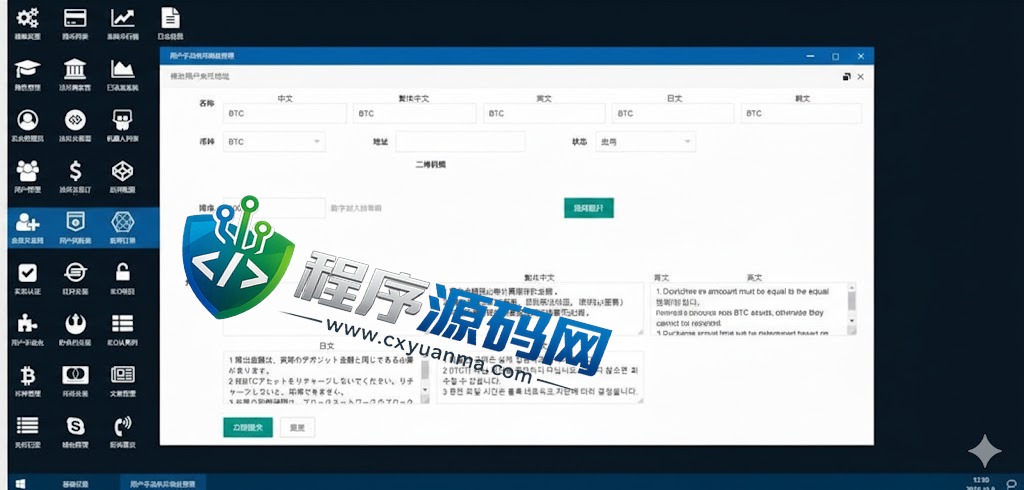This screenshot has width=1024, height=490.
Task: Open the BTC currency dropdown
Action: click(x=274, y=141)
